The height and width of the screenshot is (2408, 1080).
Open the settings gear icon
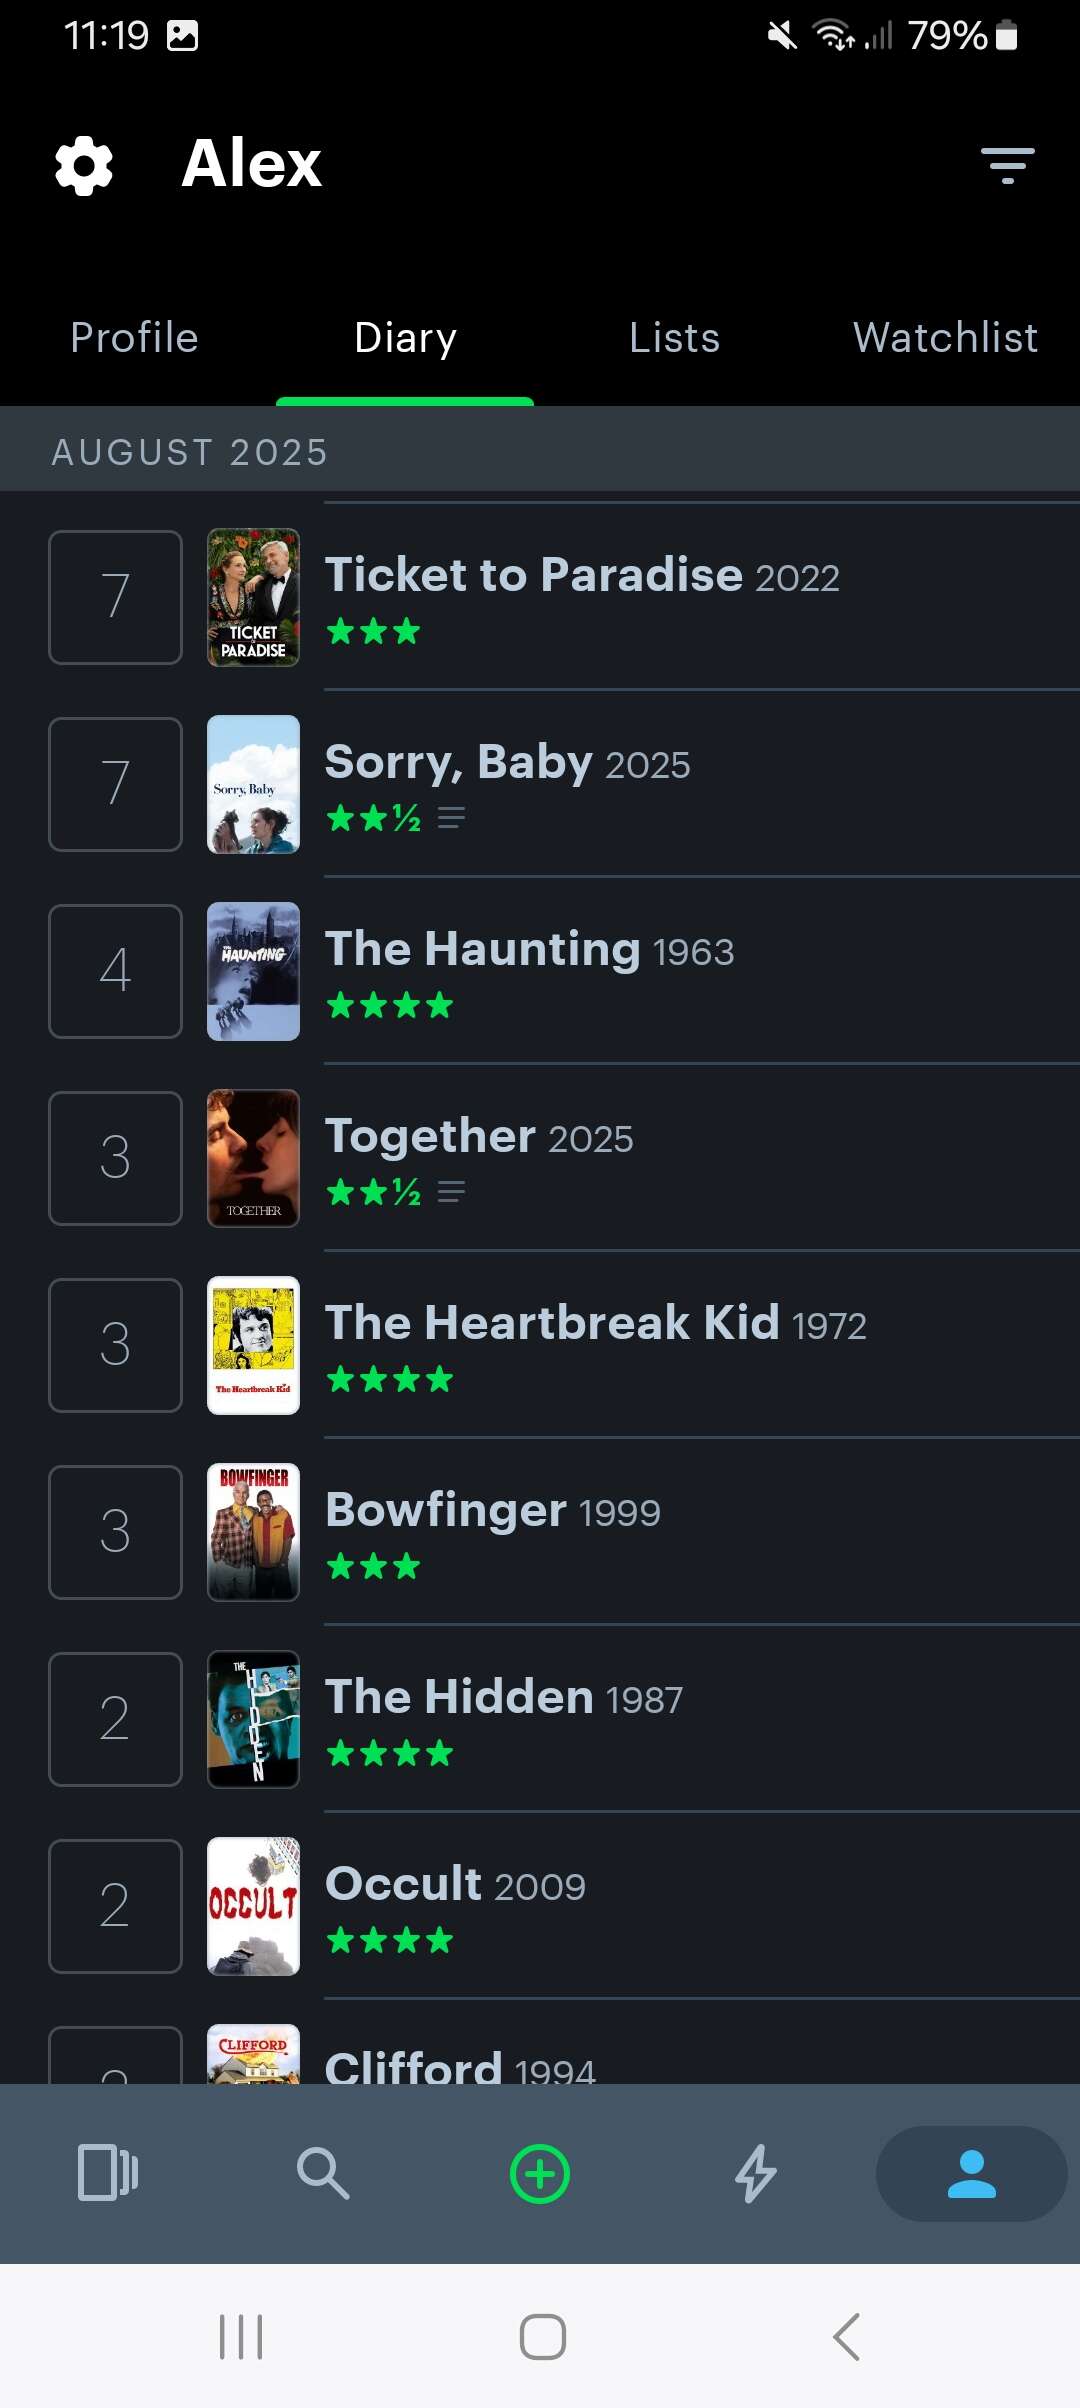coord(84,165)
